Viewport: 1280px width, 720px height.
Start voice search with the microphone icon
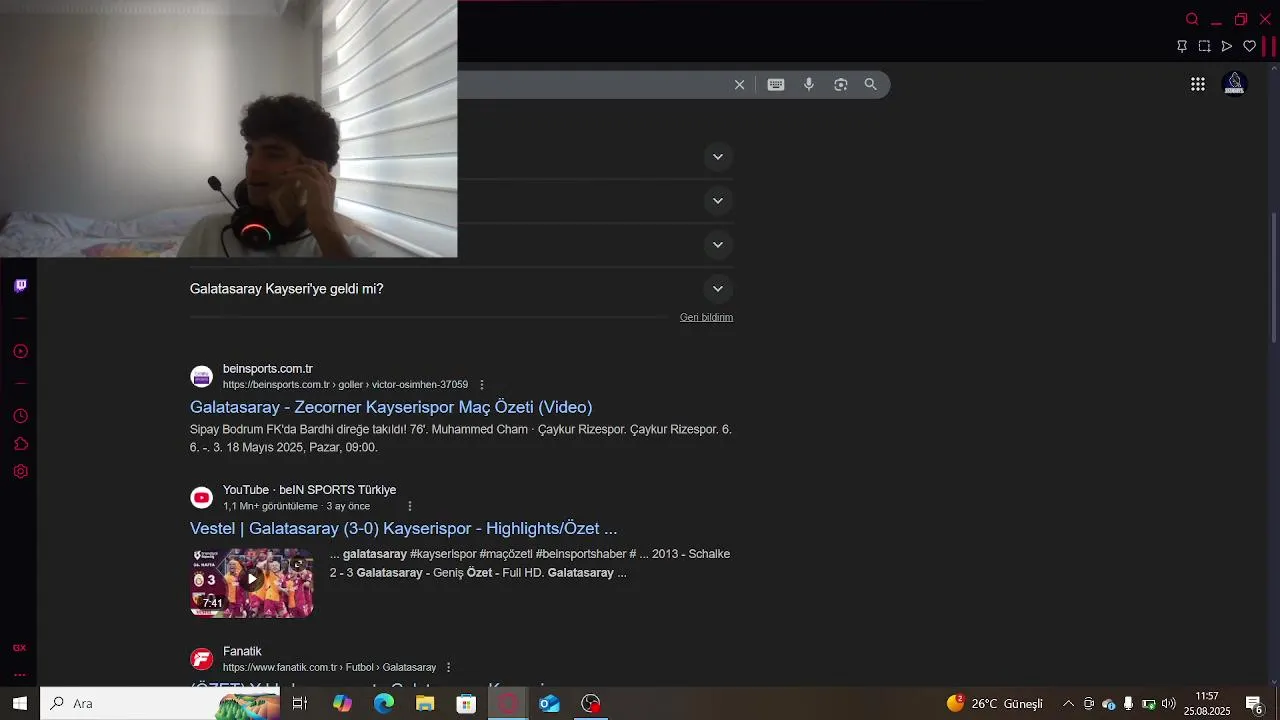[809, 85]
